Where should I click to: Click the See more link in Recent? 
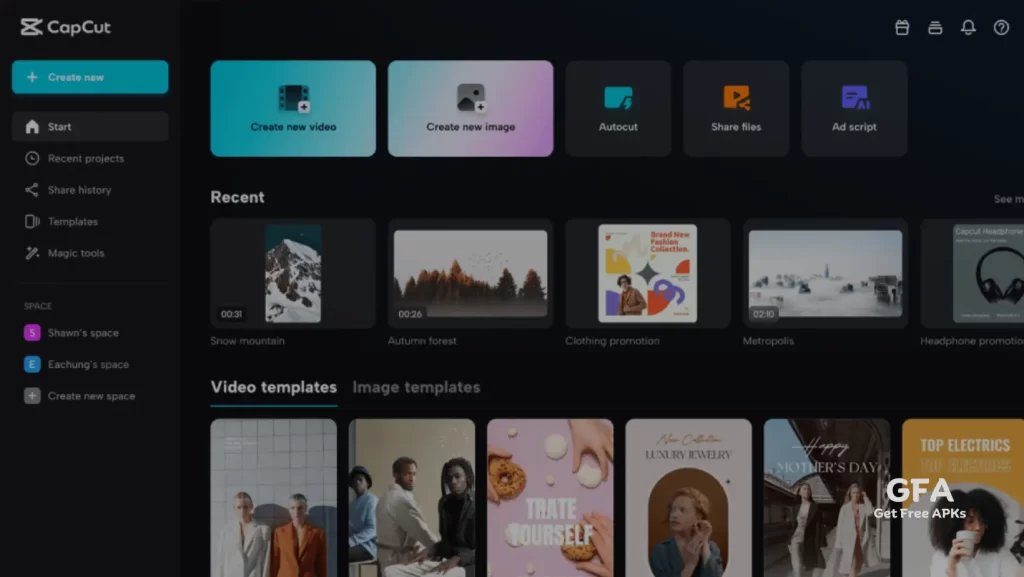pyautogui.click(x=1009, y=199)
